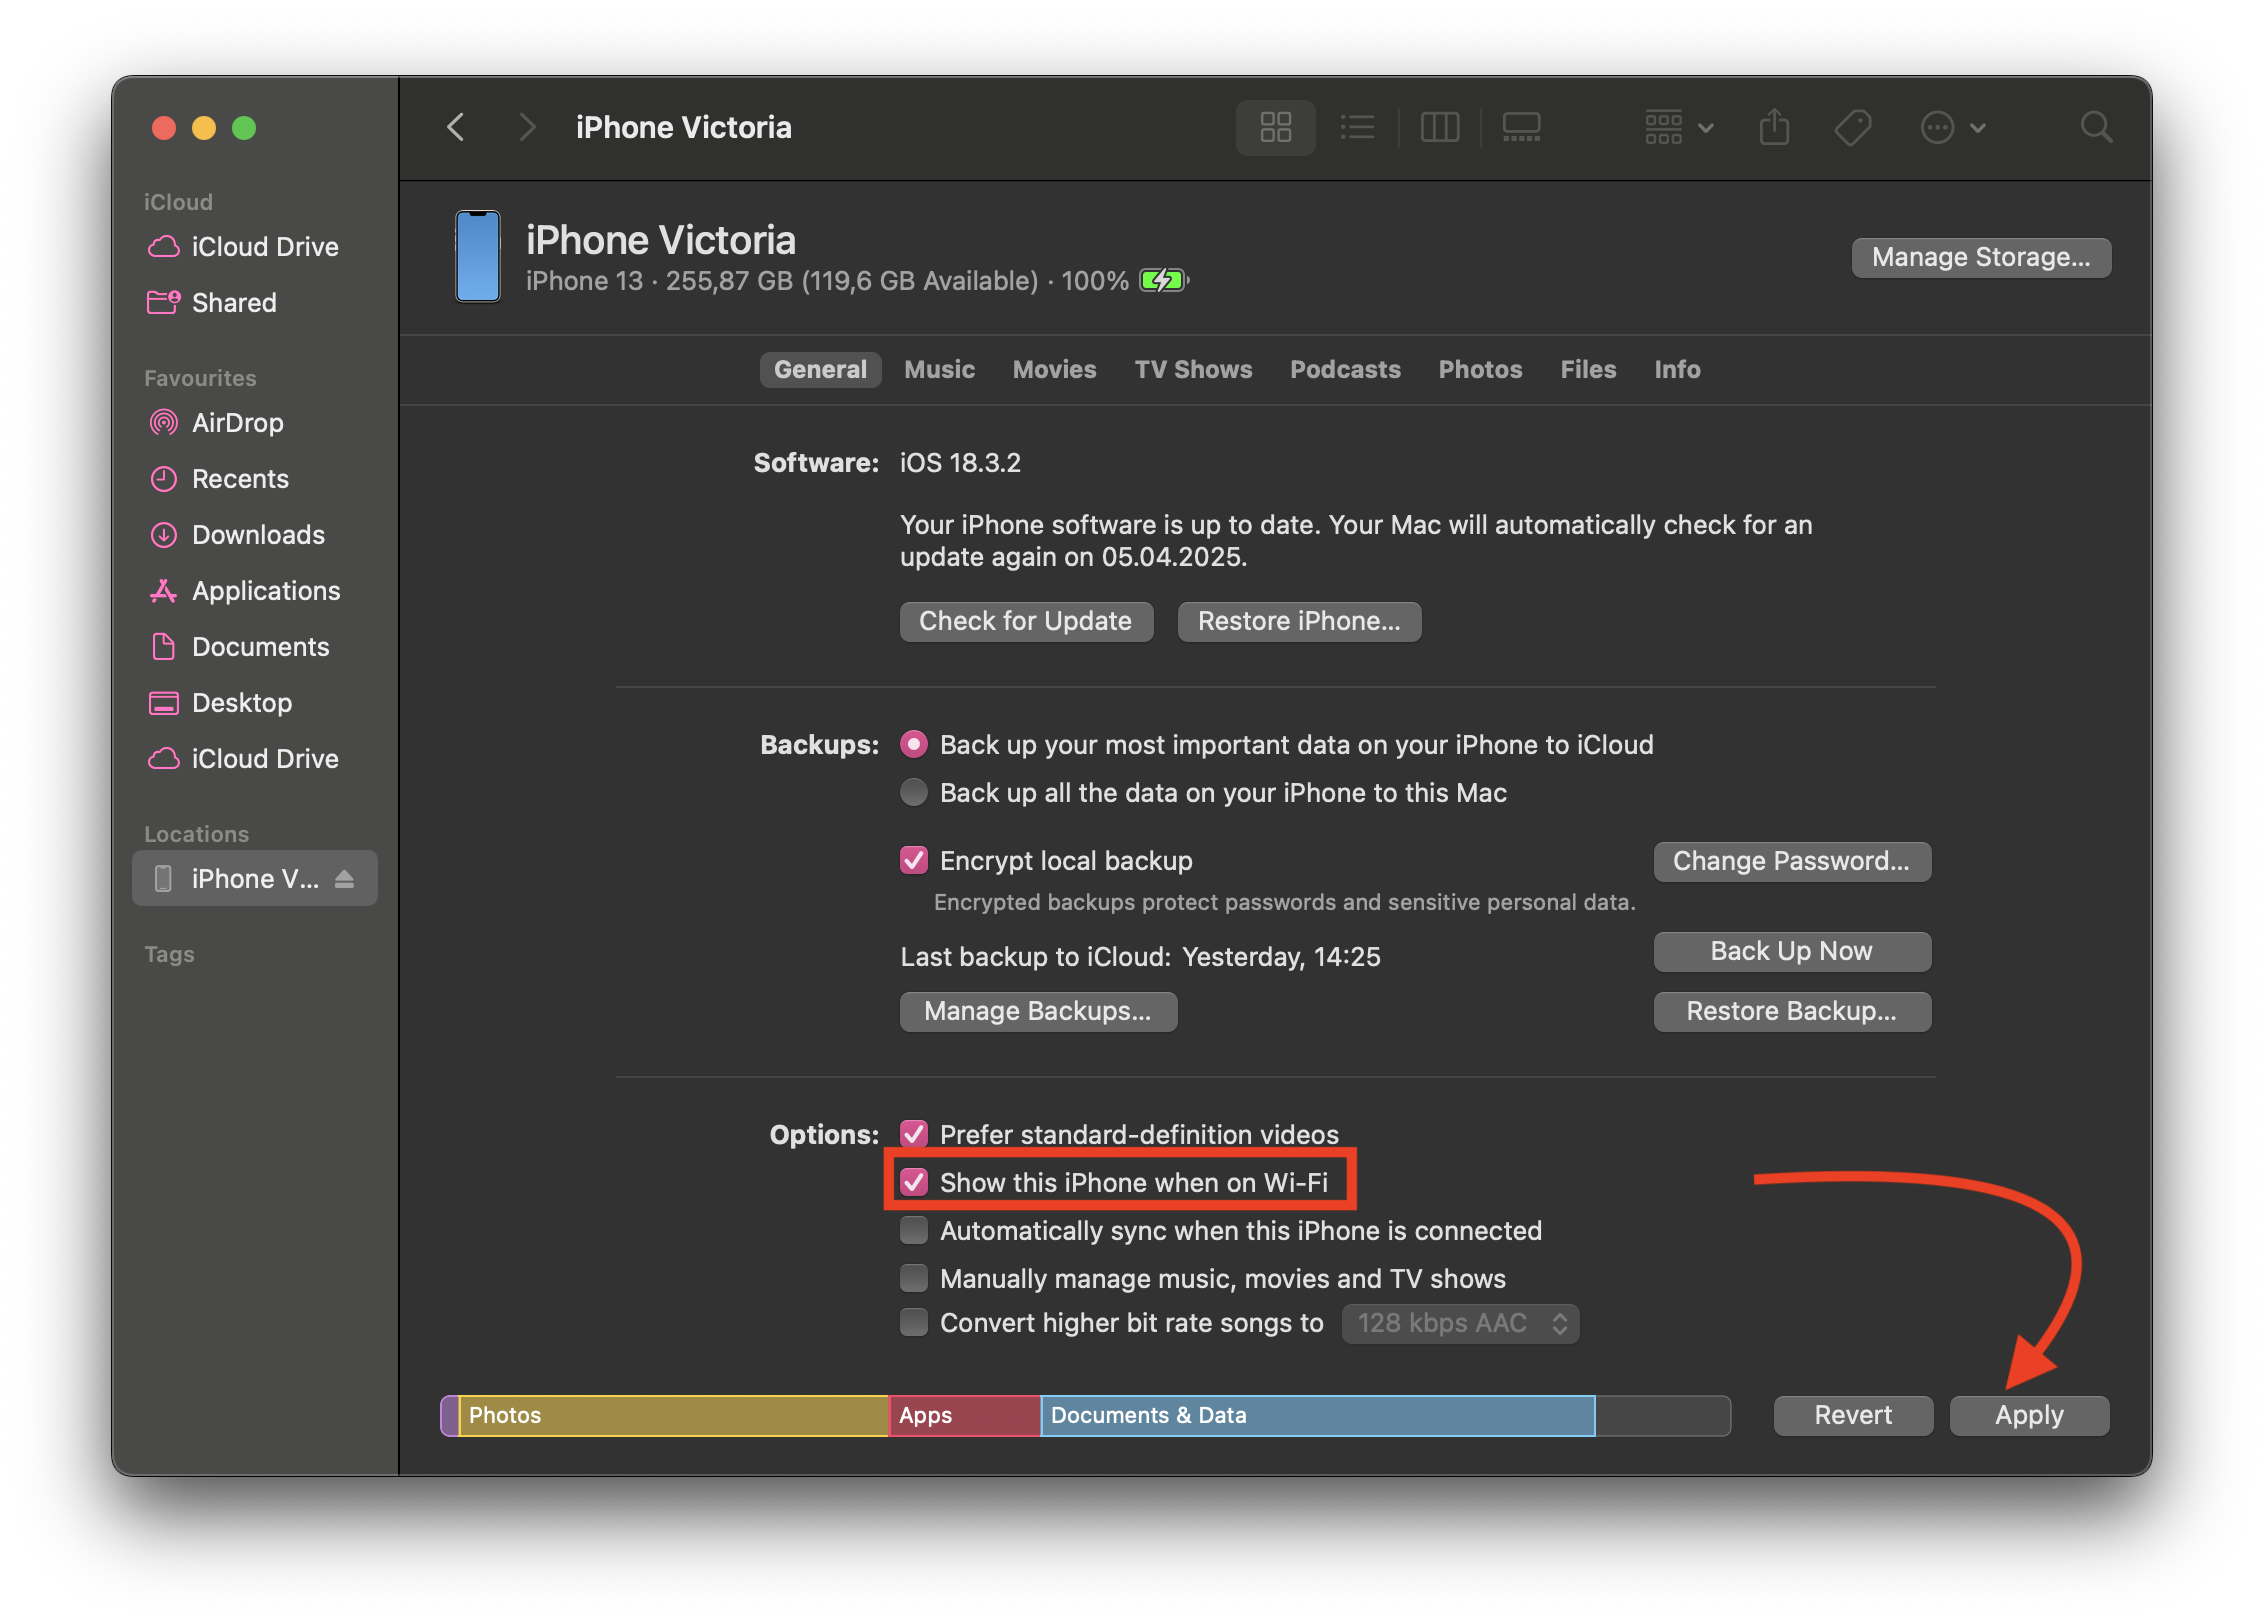Click the Apply button
Screen dimensions: 2264x1624
click(x=2029, y=1416)
